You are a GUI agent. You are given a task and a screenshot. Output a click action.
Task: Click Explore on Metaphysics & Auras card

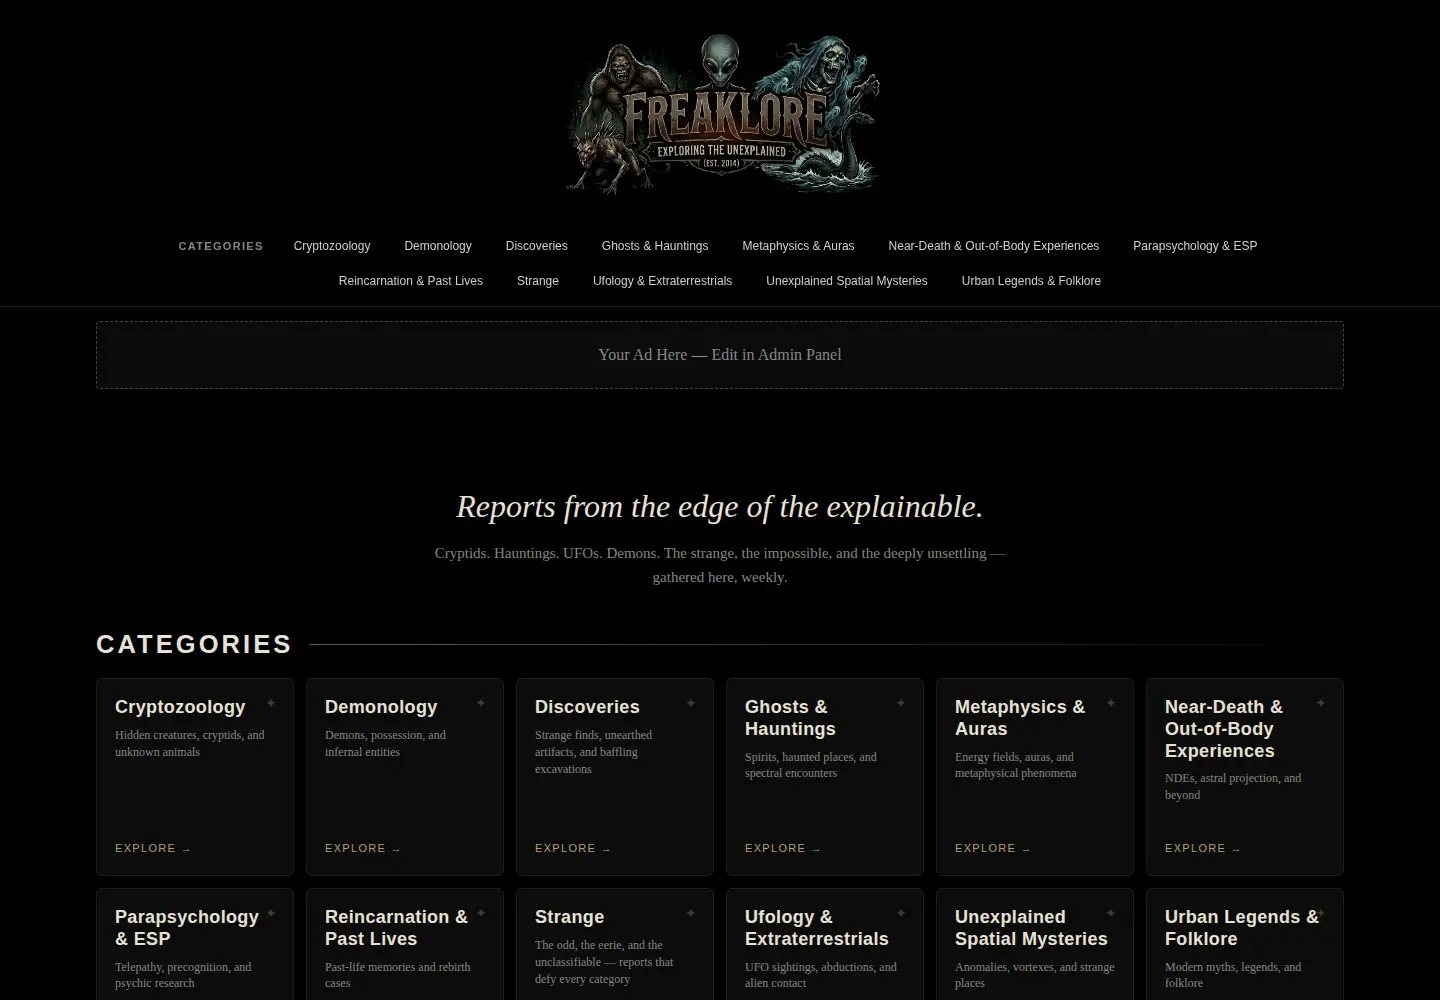[993, 848]
